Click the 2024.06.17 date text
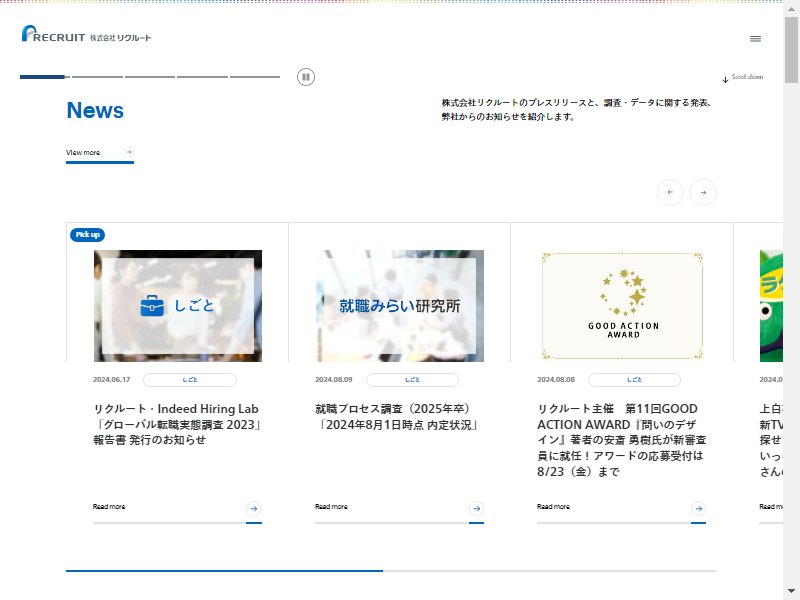Screen dimensions: 800x600 pyautogui.click(x=111, y=380)
